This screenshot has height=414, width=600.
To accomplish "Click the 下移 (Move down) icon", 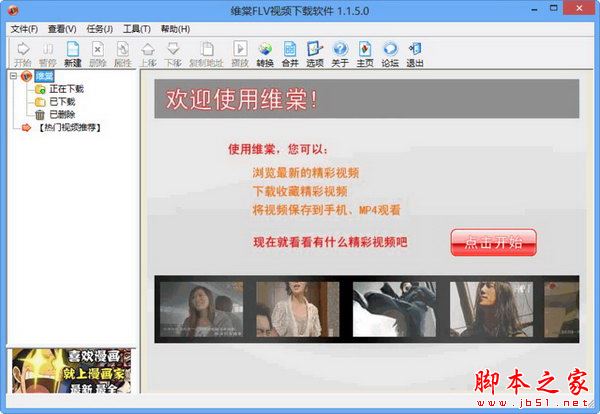I will [173, 54].
